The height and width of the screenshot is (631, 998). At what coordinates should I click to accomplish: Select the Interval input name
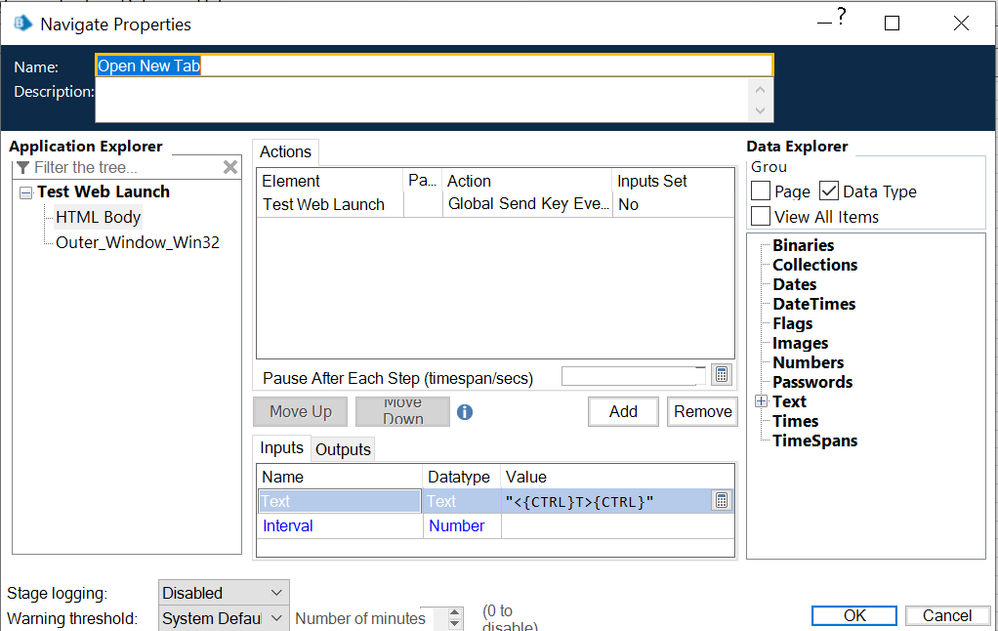pyautogui.click(x=288, y=526)
